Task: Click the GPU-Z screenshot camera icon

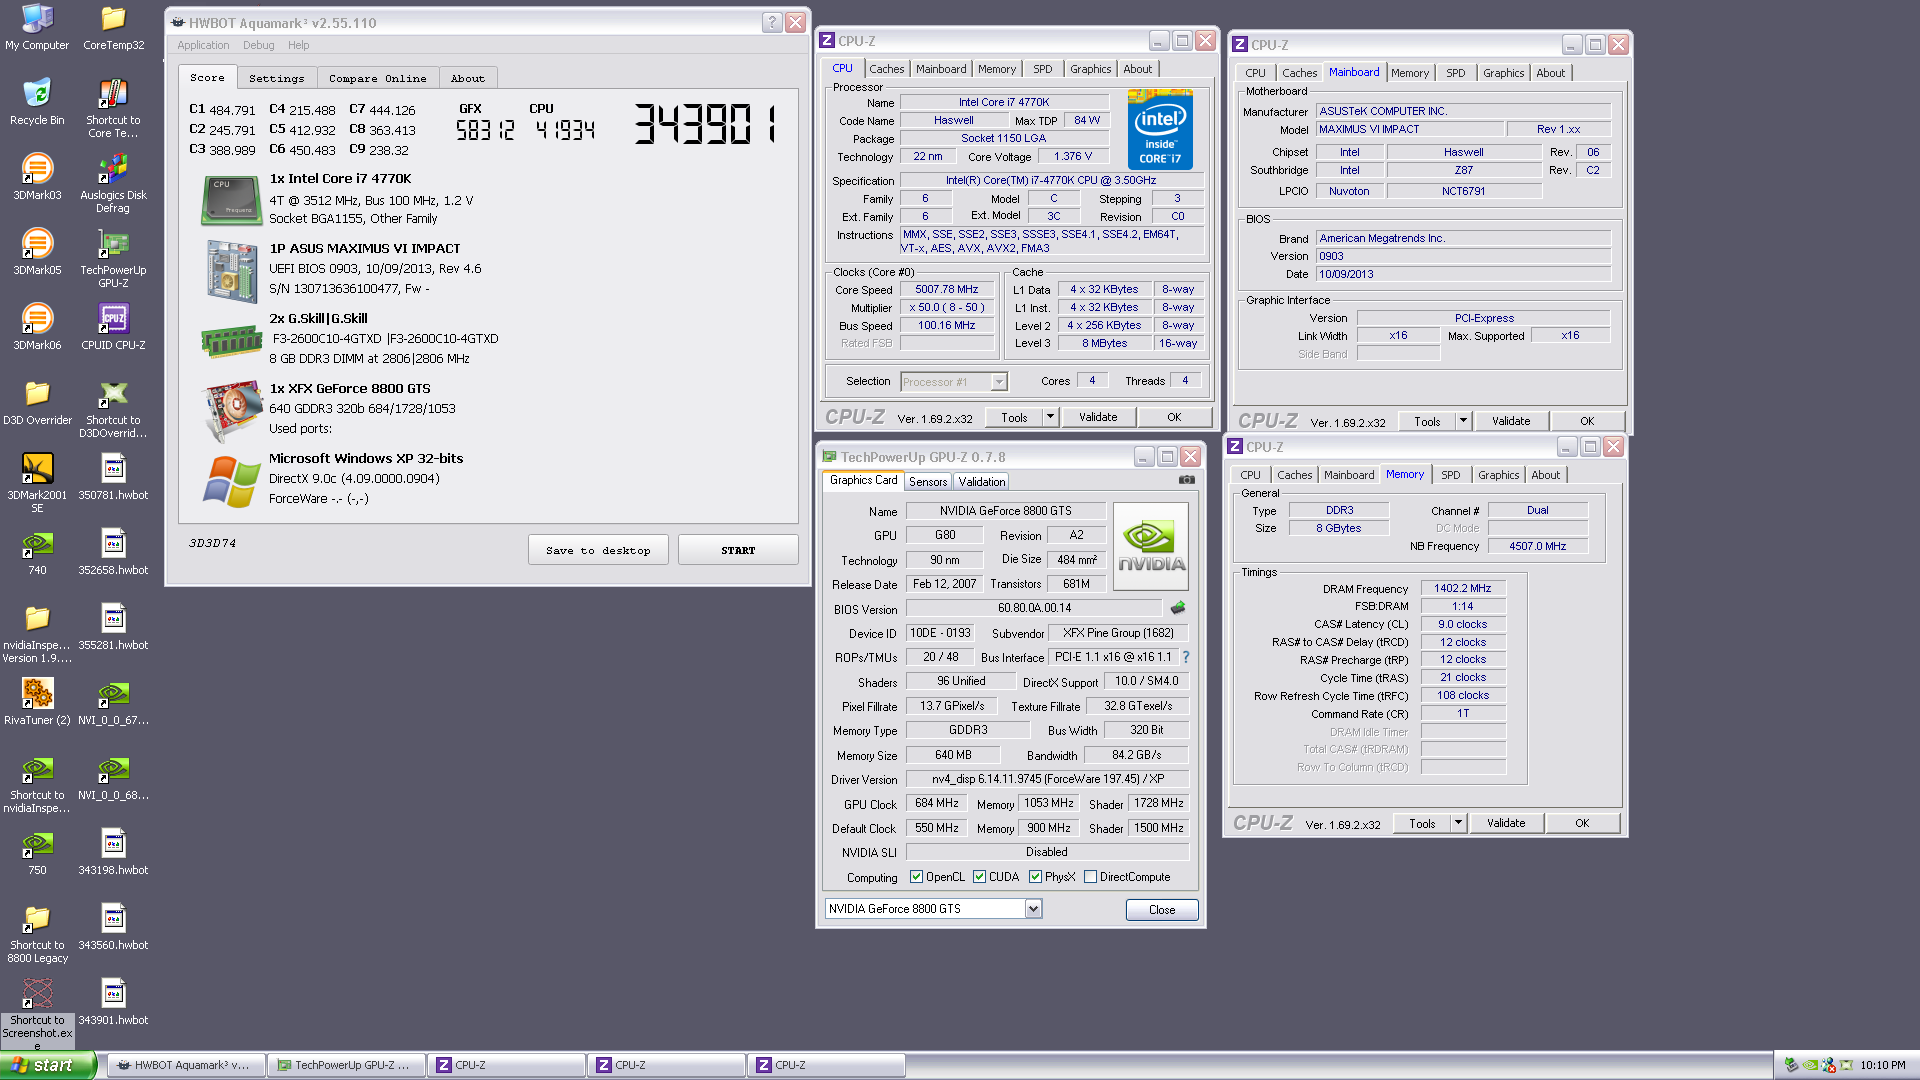Action: [x=1186, y=480]
